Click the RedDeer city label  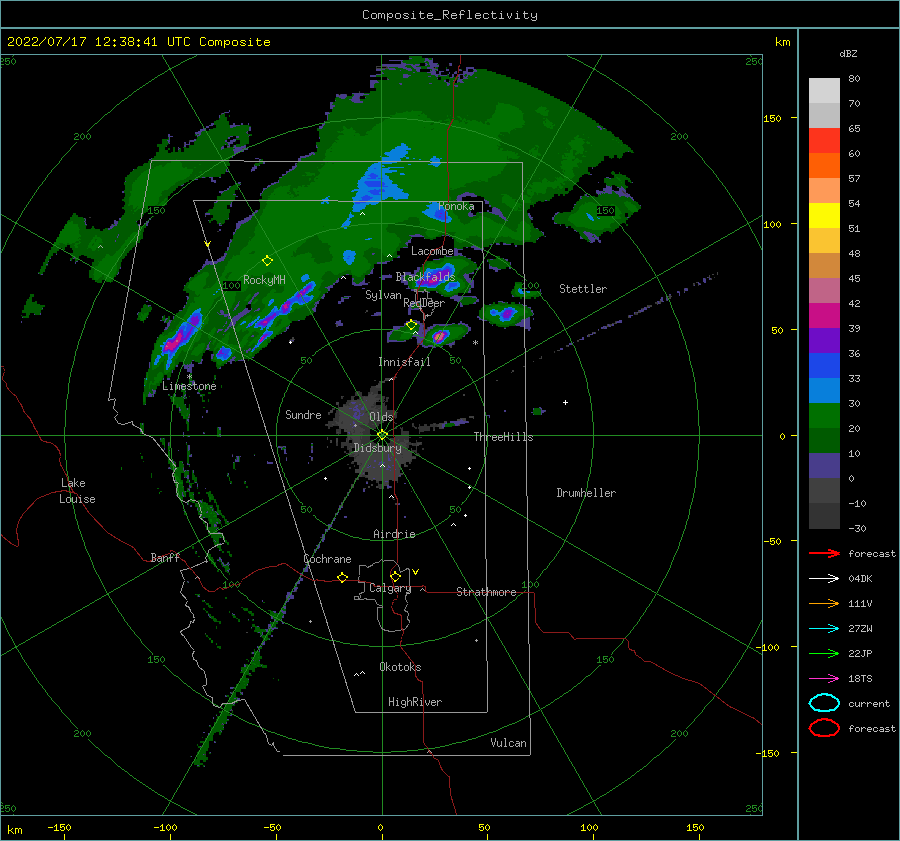coord(424,303)
